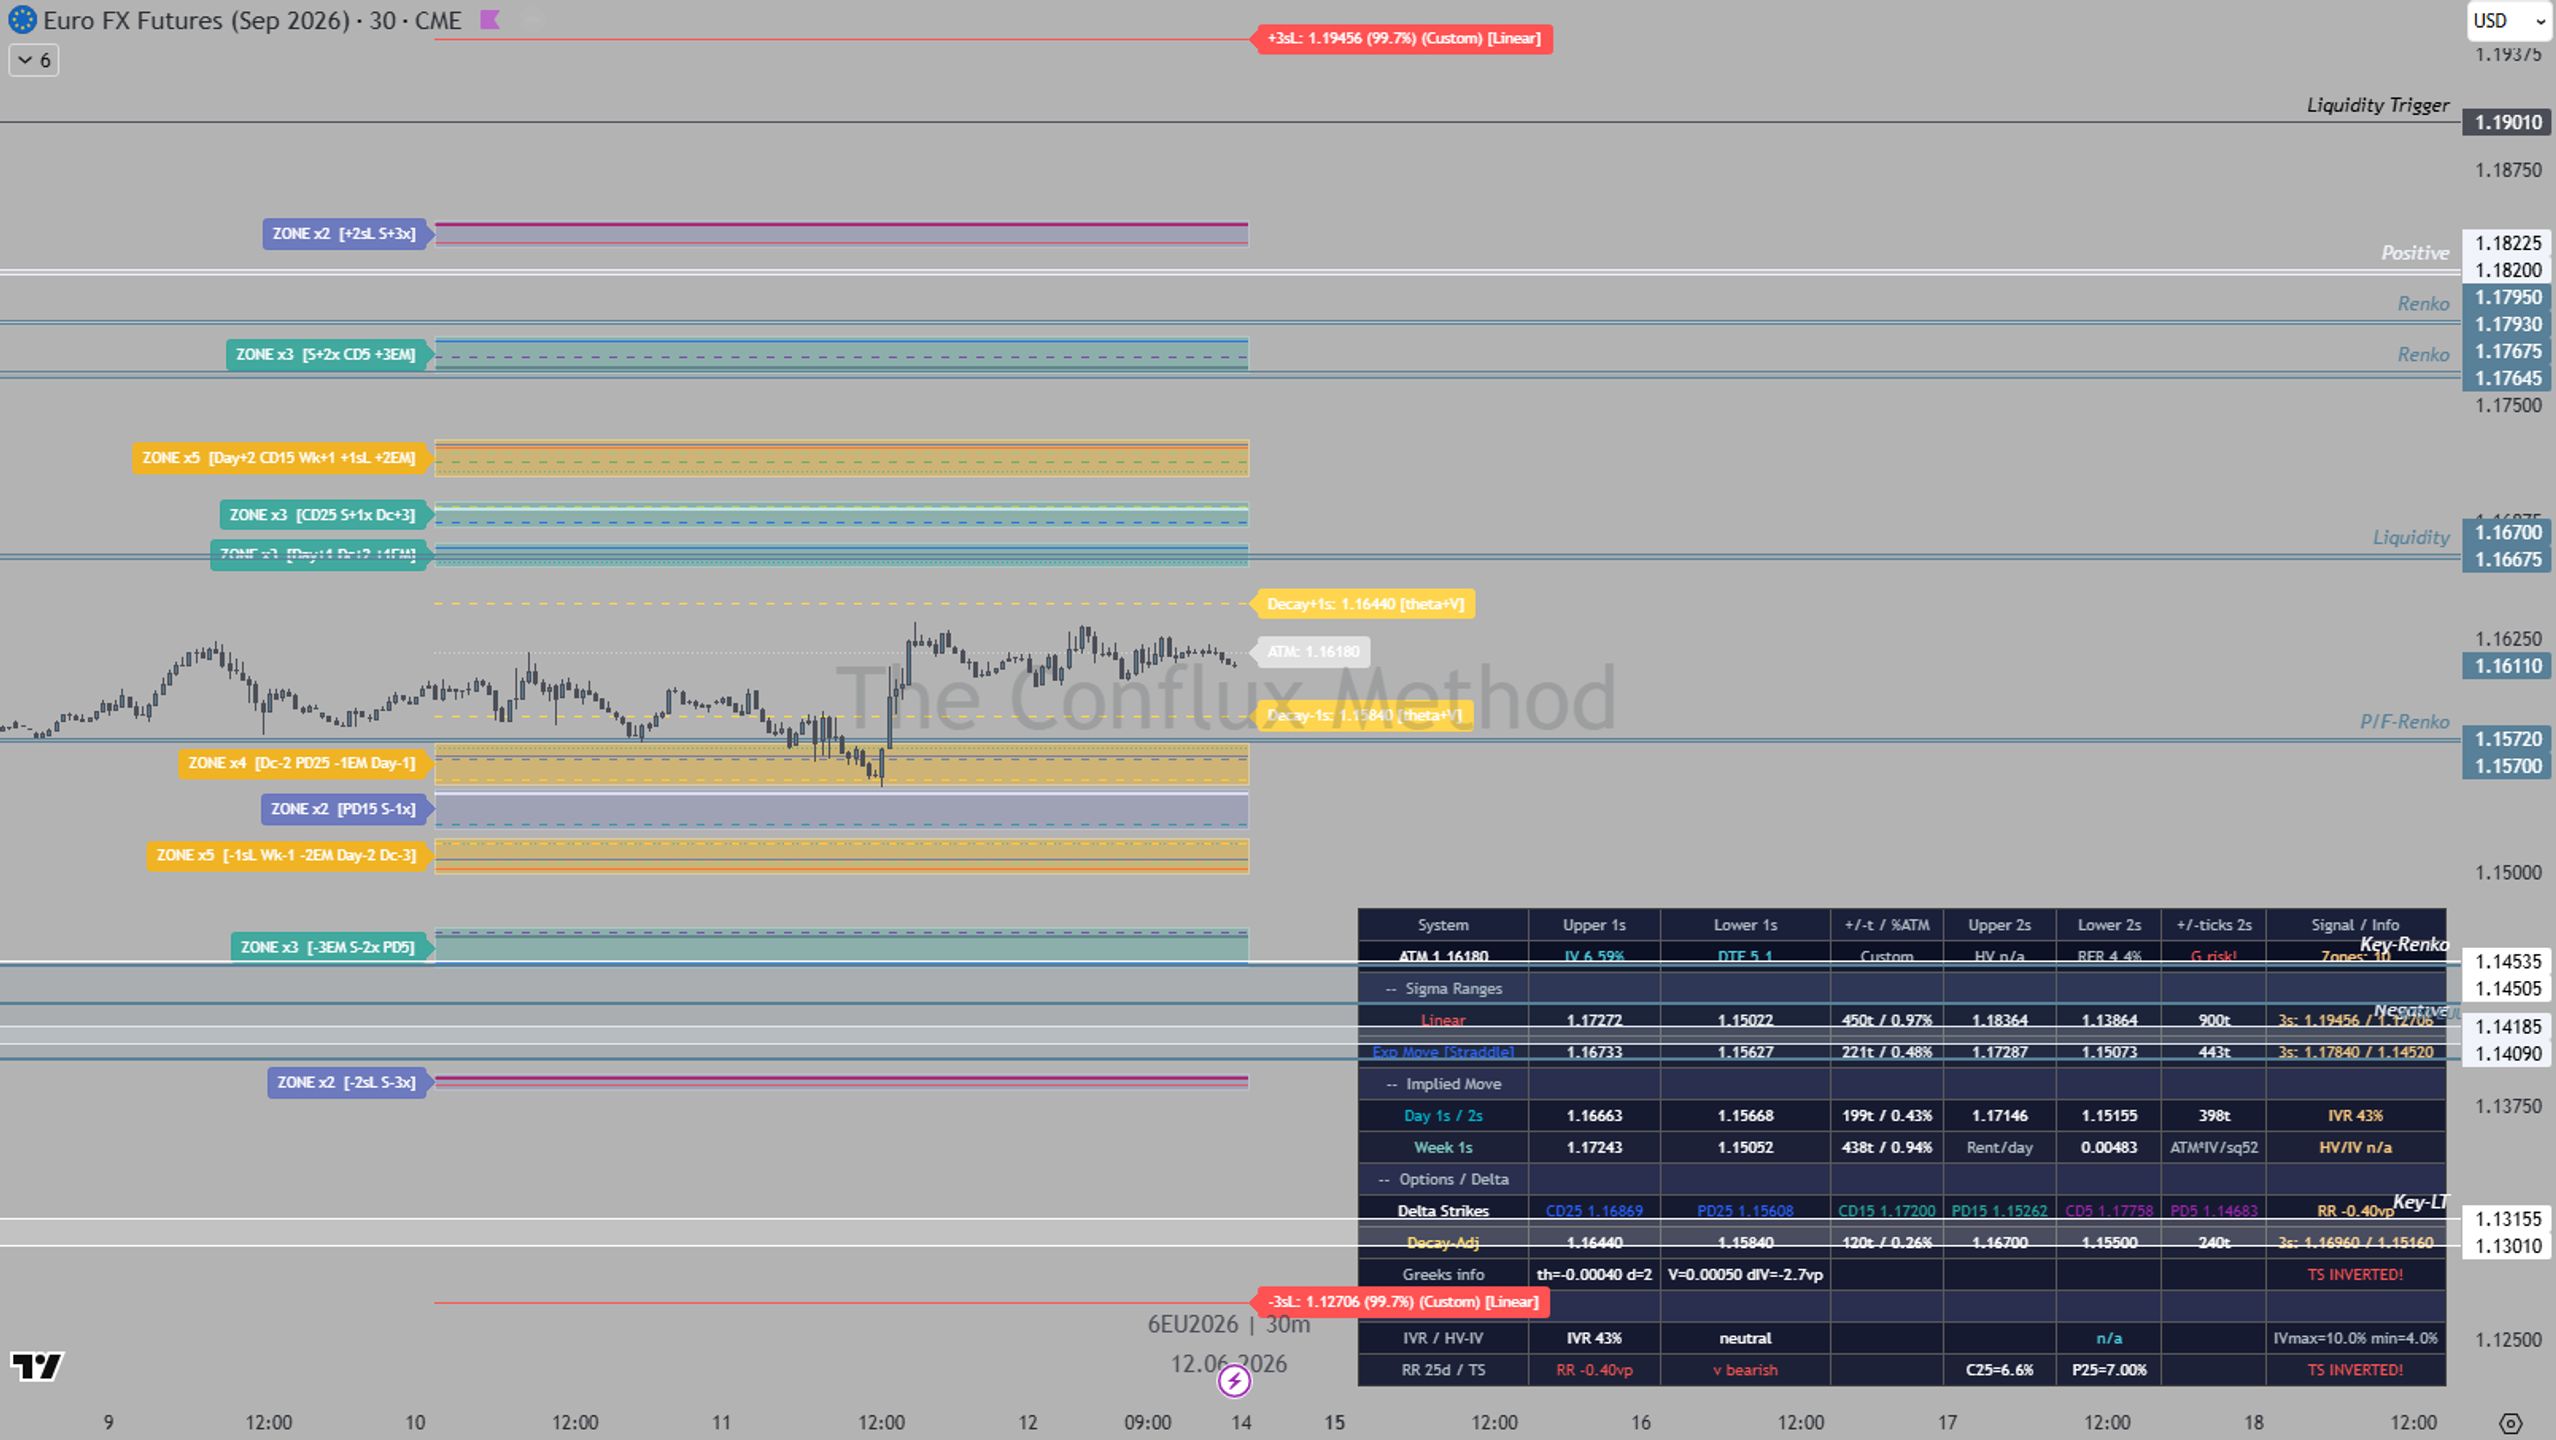Open the TradingView logo at bottom left
The height and width of the screenshot is (1440, 2556).
(37, 1366)
